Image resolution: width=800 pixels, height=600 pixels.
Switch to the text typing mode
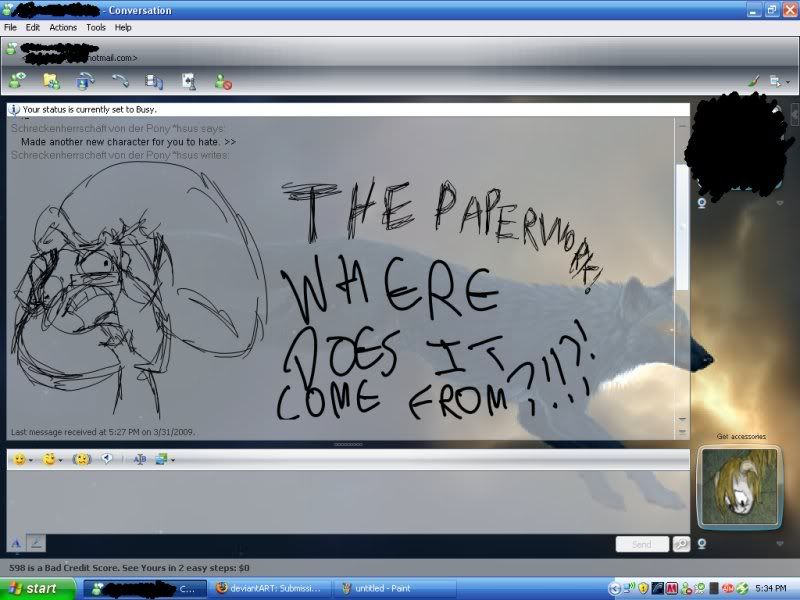tap(16, 542)
